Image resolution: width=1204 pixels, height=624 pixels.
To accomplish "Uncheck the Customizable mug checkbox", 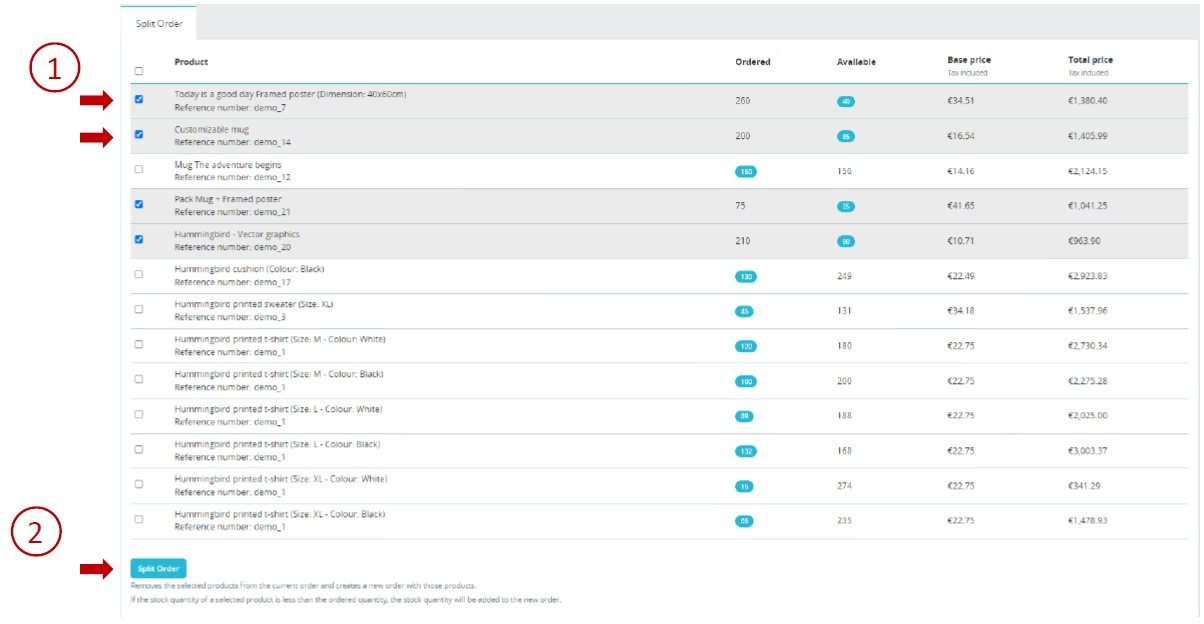I will pos(139,134).
